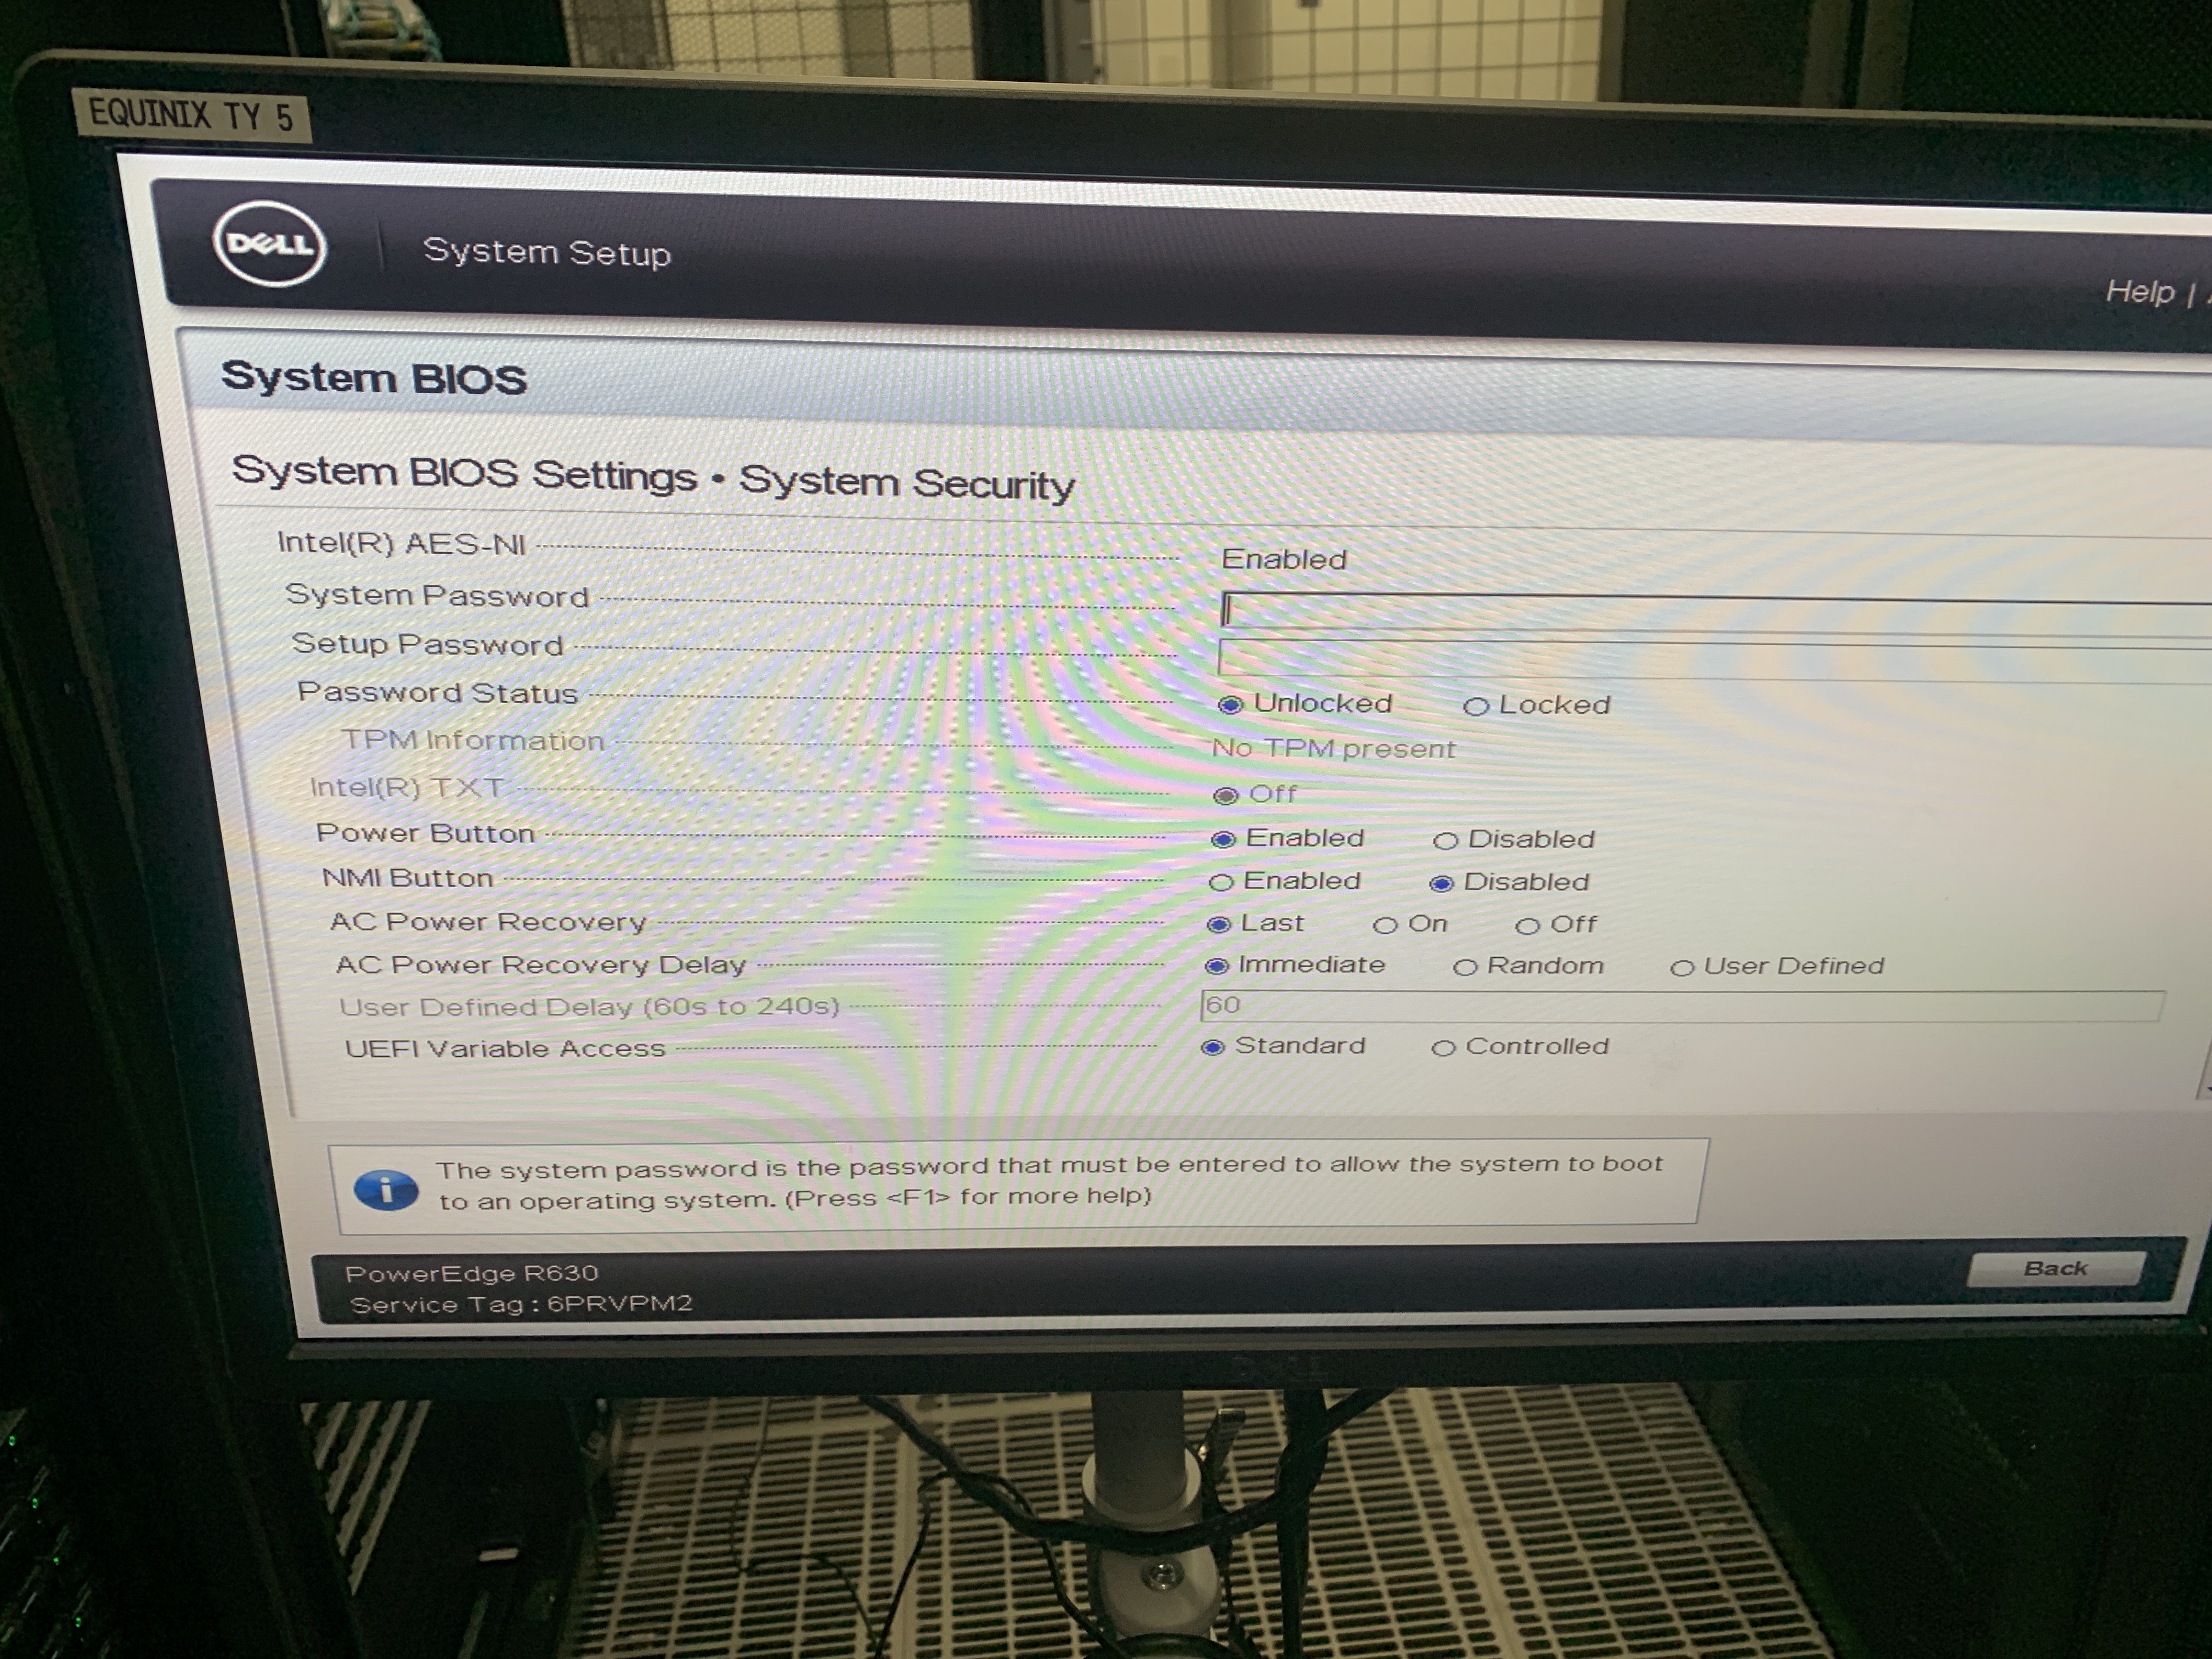Screen dimensions: 2212x1659
Task: Click the Intel(R) AES-NI label
Action: [x=401, y=544]
